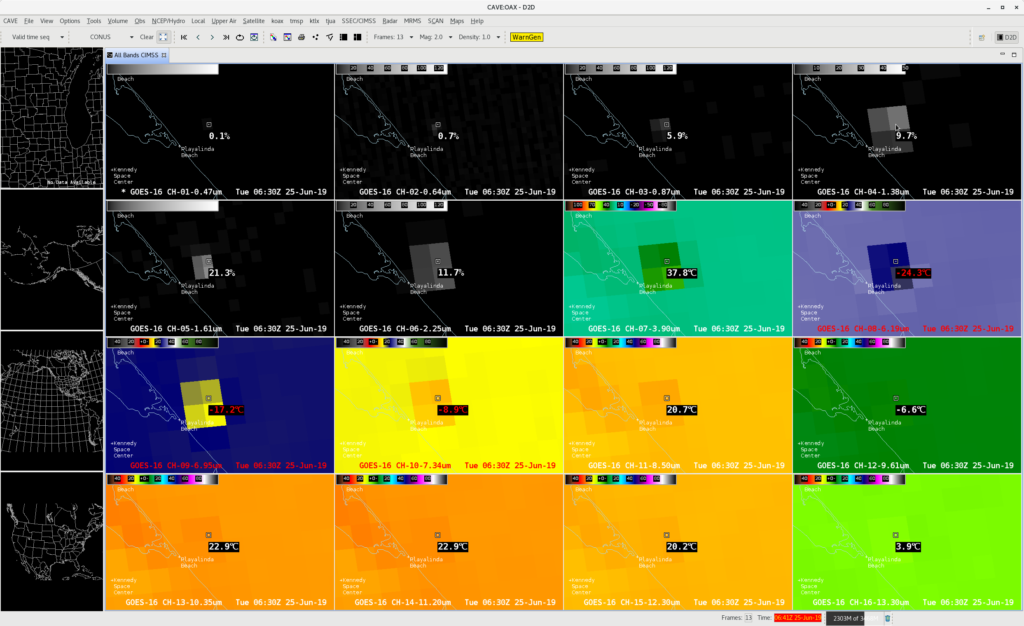Jump to the first frame
Image resolution: width=1024 pixels, height=626 pixels.
[x=183, y=37]
